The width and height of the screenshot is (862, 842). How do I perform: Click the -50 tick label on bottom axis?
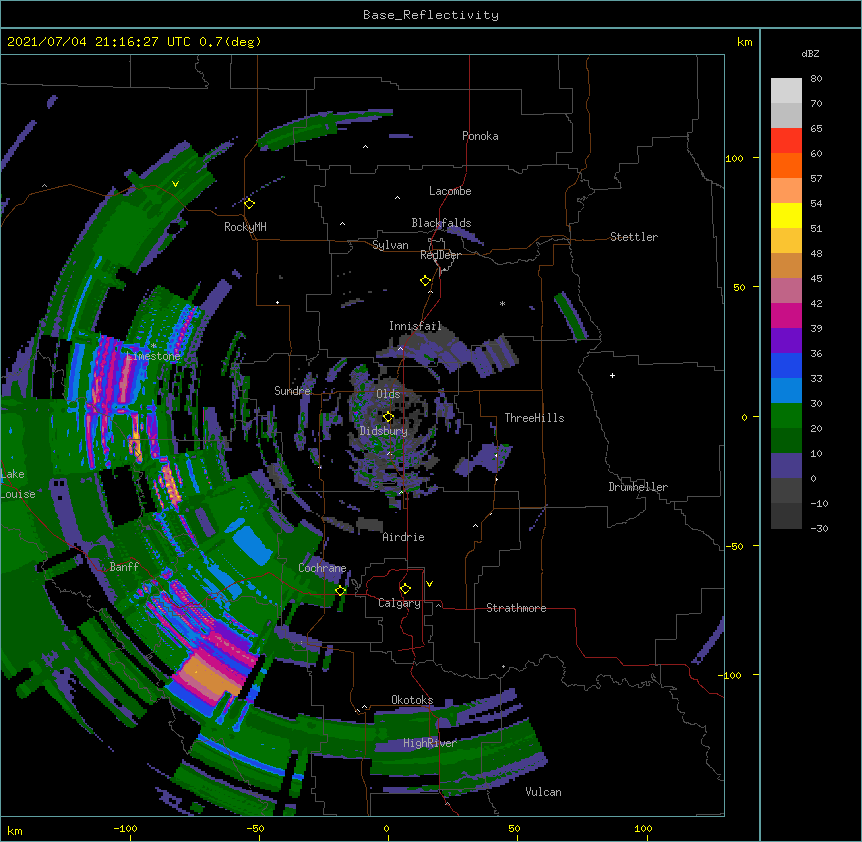coord(255,828)
